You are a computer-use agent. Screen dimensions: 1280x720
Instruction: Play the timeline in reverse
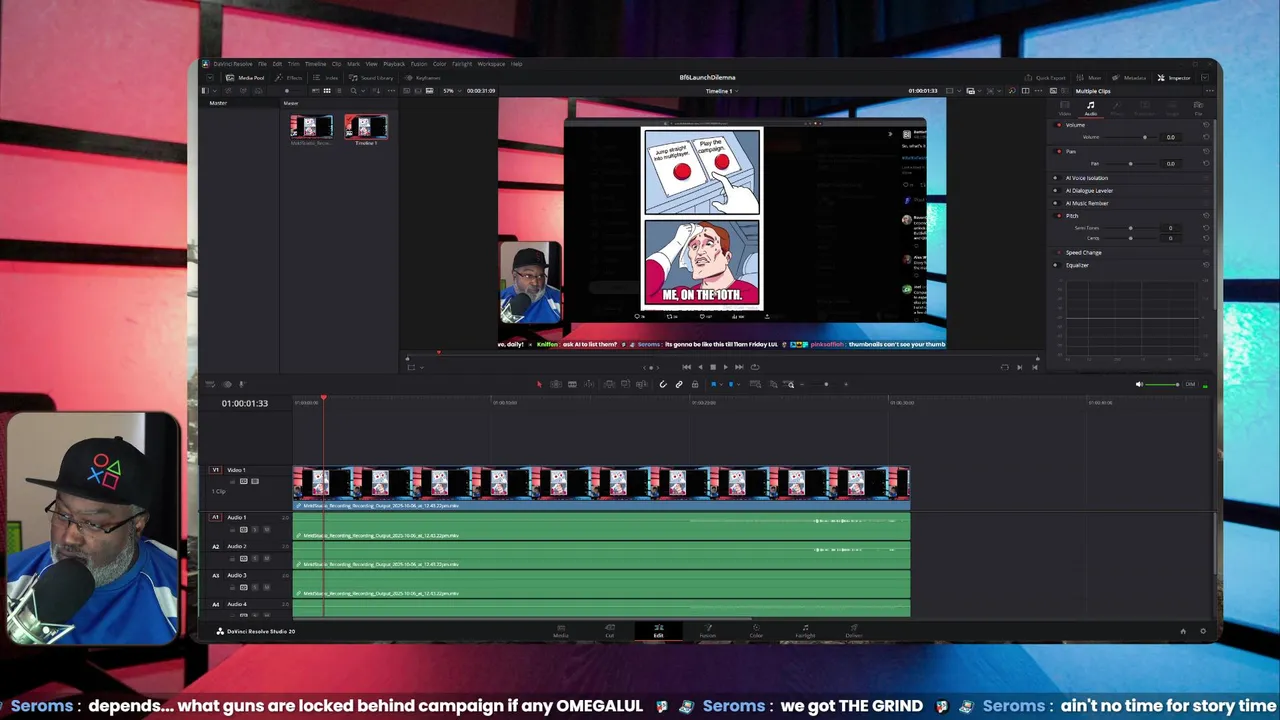(x=700, y=367)
